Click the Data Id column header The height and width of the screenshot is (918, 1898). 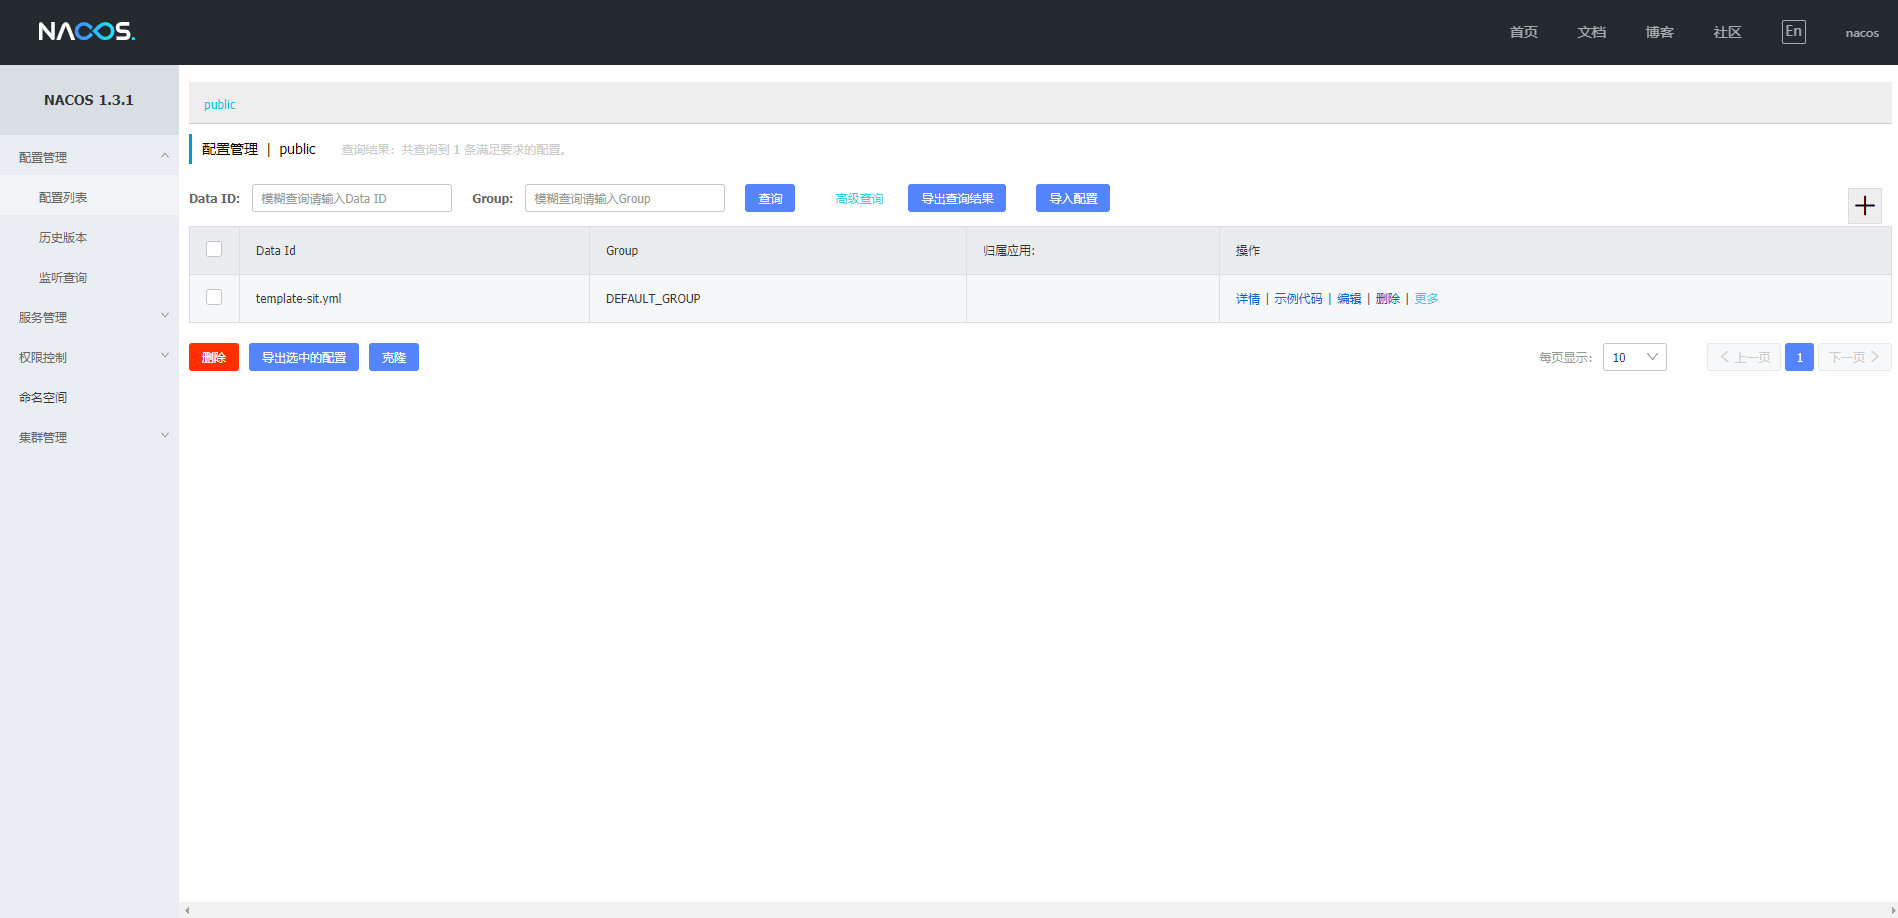[x=414, y=250]
